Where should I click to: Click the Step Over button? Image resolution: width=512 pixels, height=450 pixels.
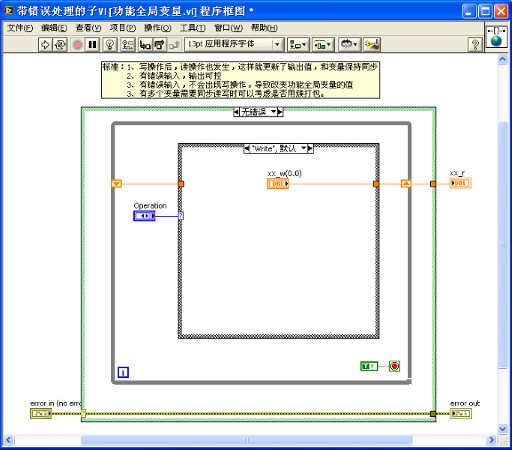click(x=159, y=44)
